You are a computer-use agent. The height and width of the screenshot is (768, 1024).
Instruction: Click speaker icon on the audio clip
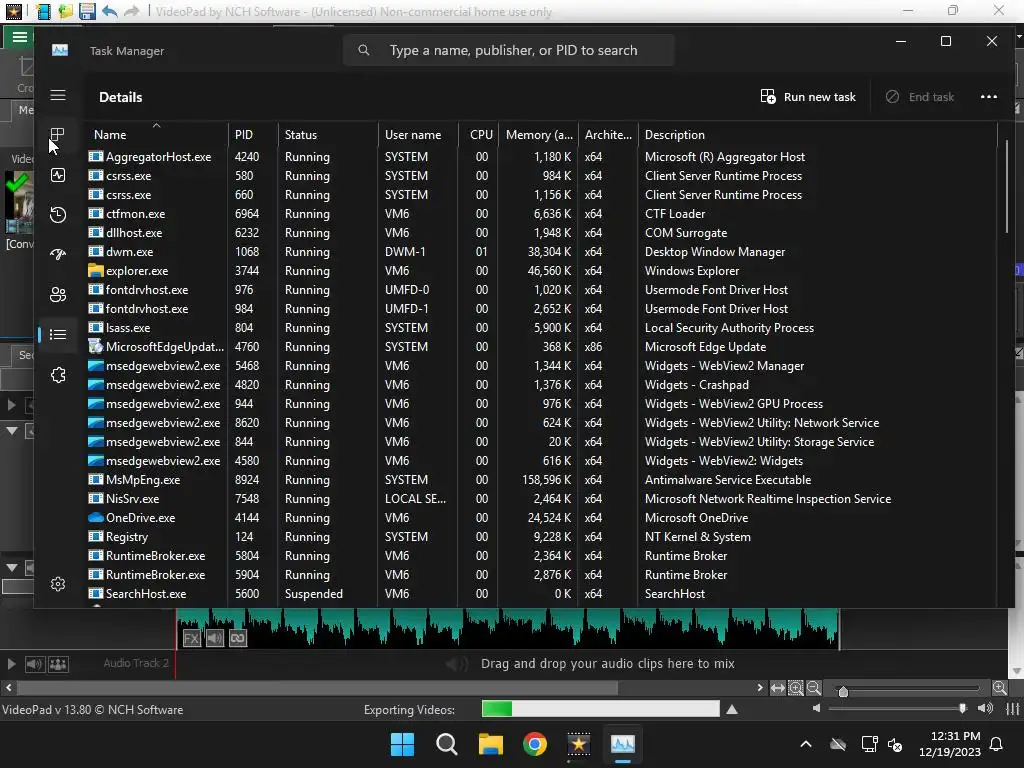[215, 638]
